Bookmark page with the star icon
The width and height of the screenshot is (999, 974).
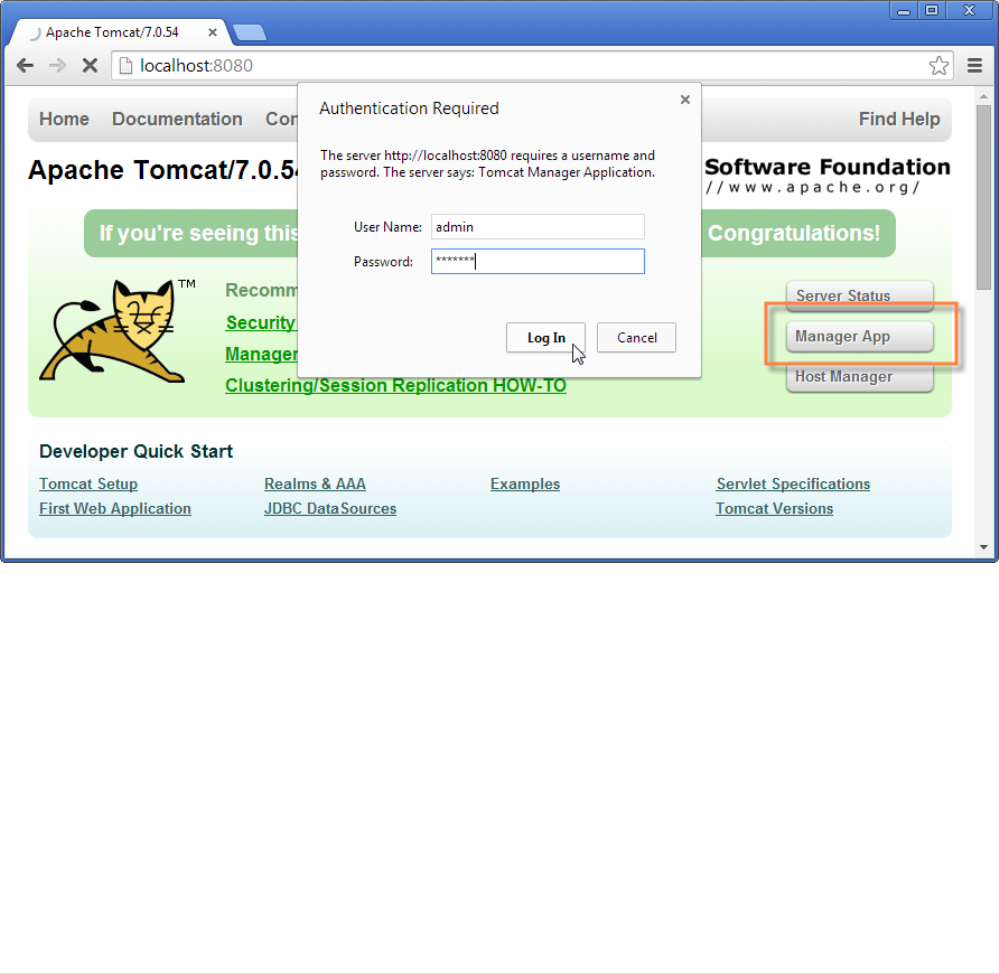coord(938,65)
